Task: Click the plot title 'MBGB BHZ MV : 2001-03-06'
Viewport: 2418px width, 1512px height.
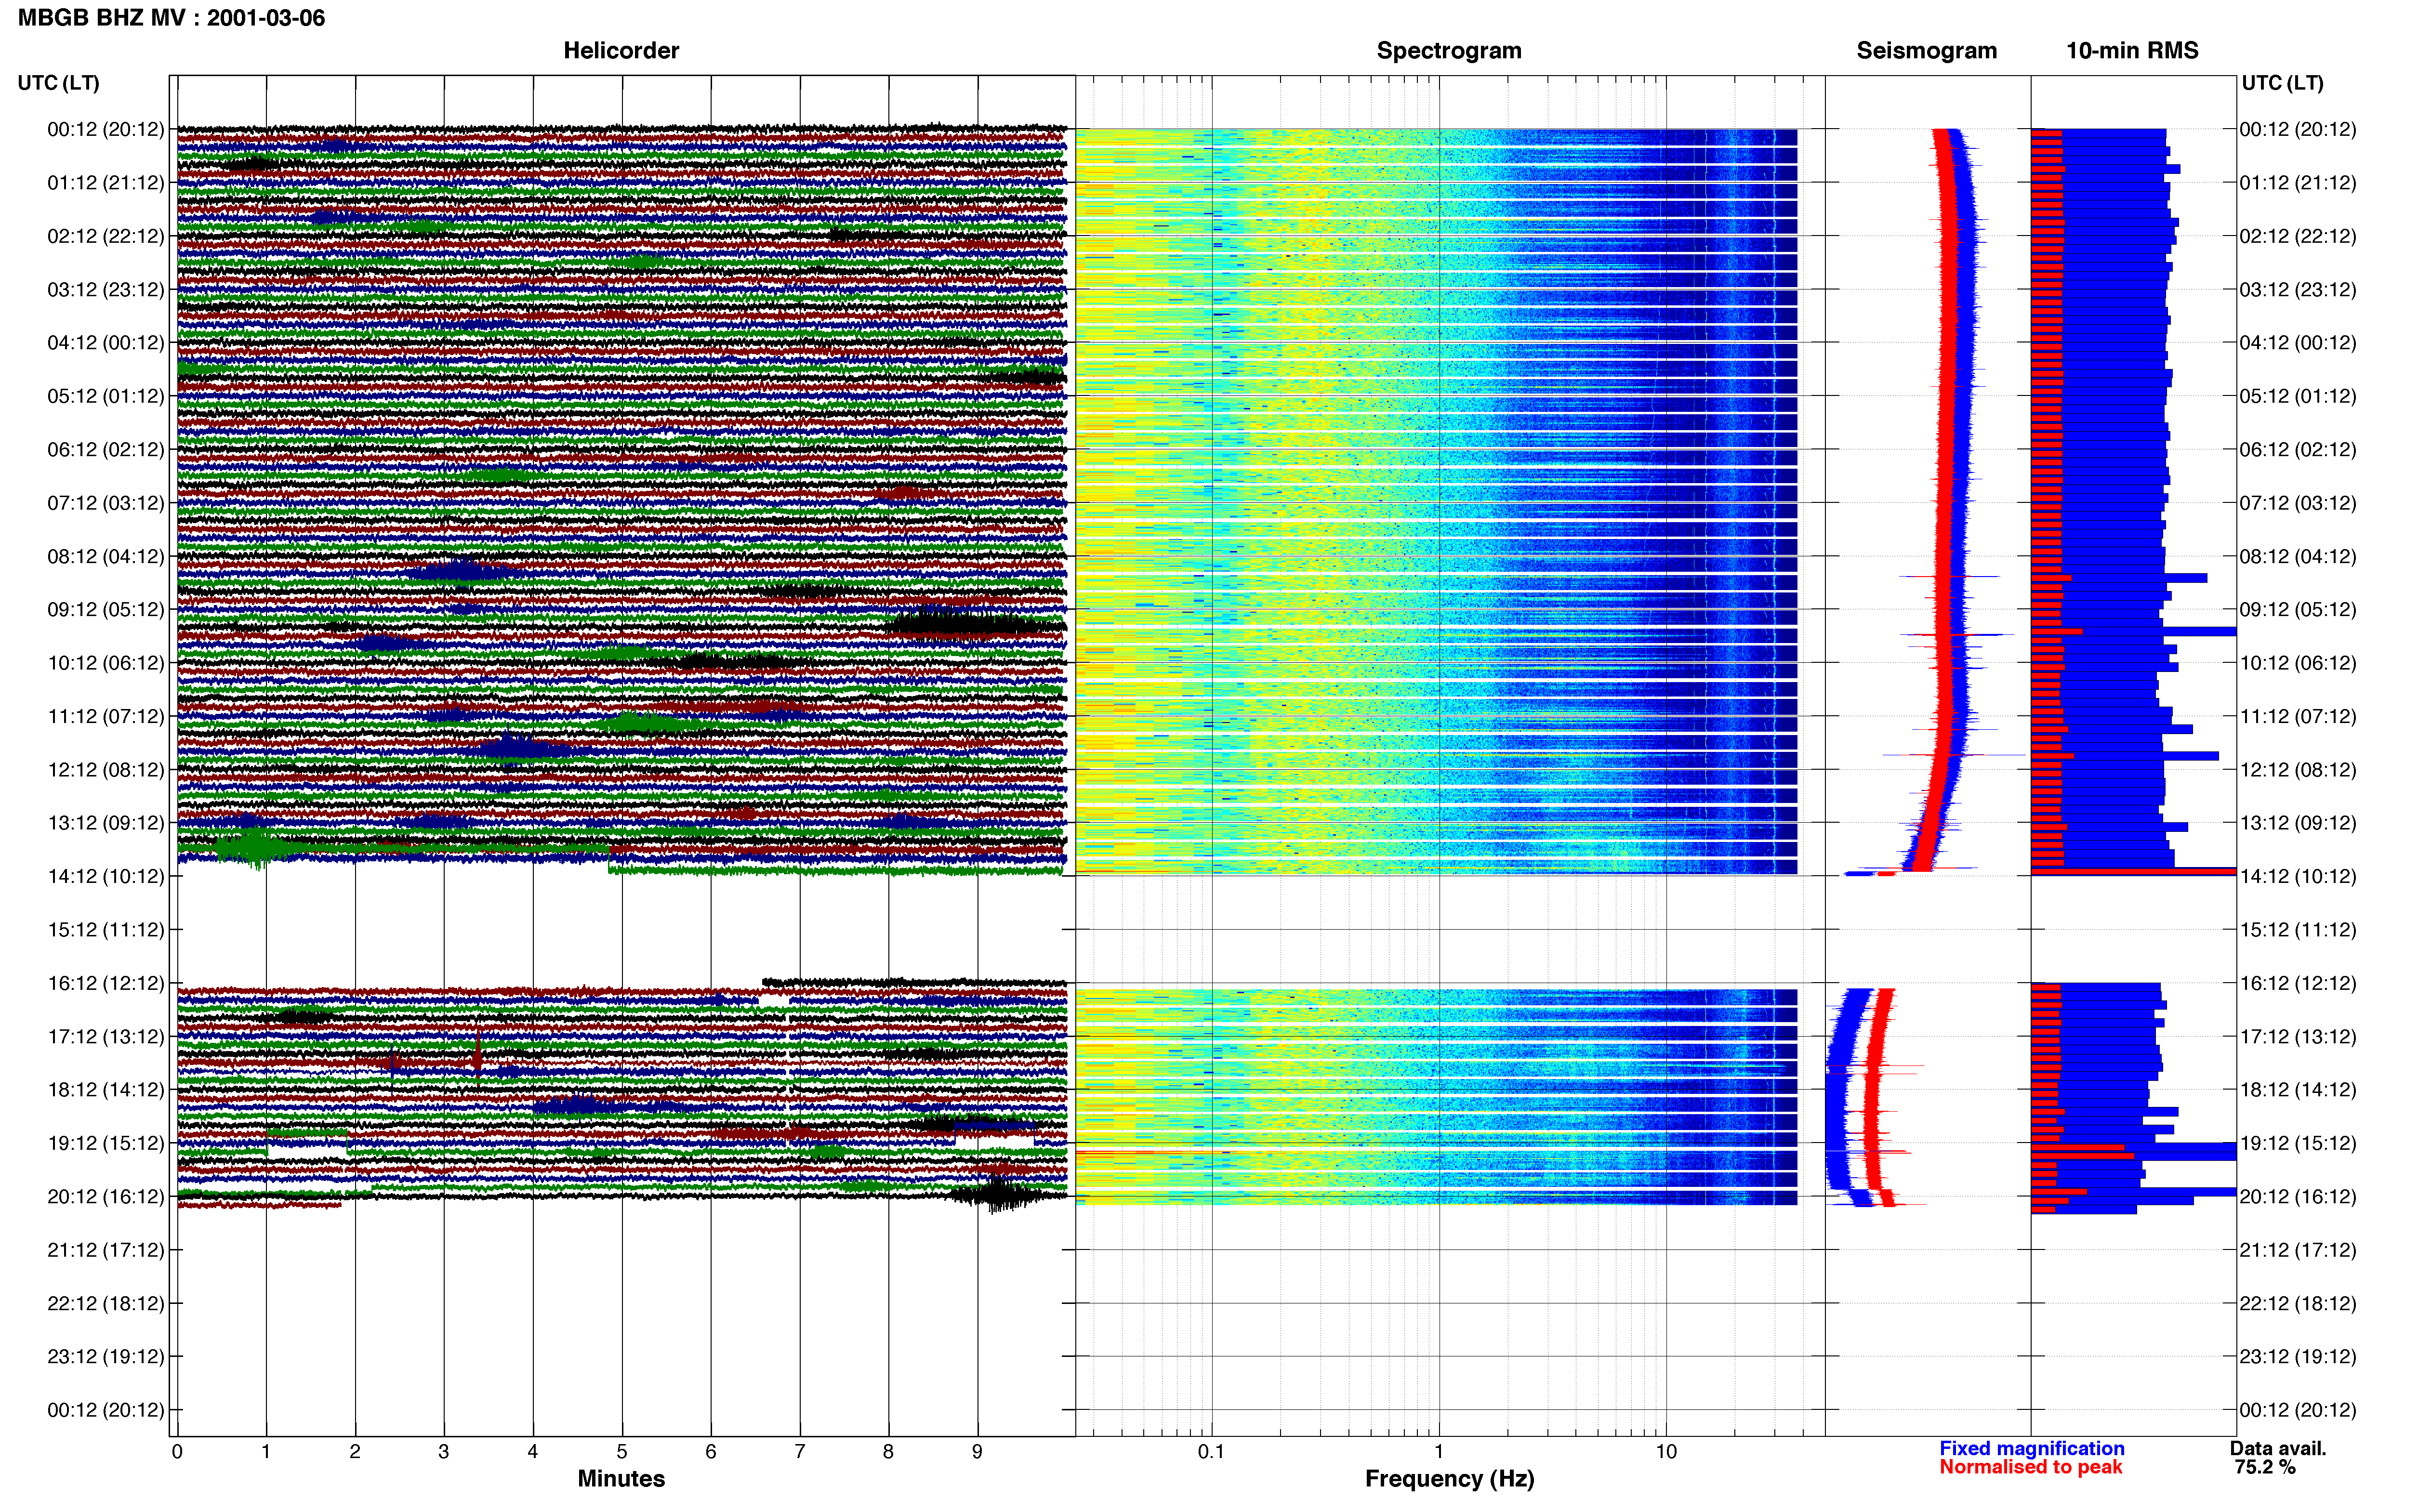Action: coord(171,18)
